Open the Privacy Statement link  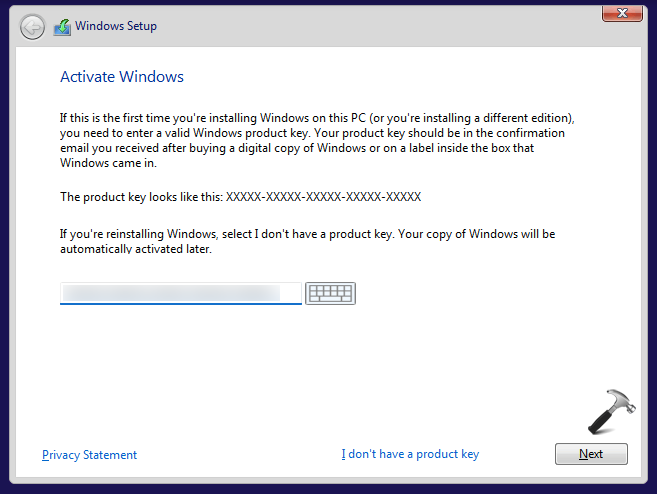(x=90, y=455)
